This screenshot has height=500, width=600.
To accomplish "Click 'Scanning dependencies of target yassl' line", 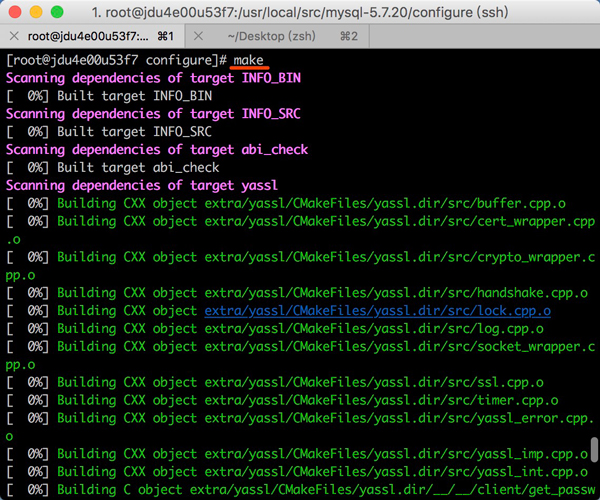I will pyautogui.click(x=142, y=186).
